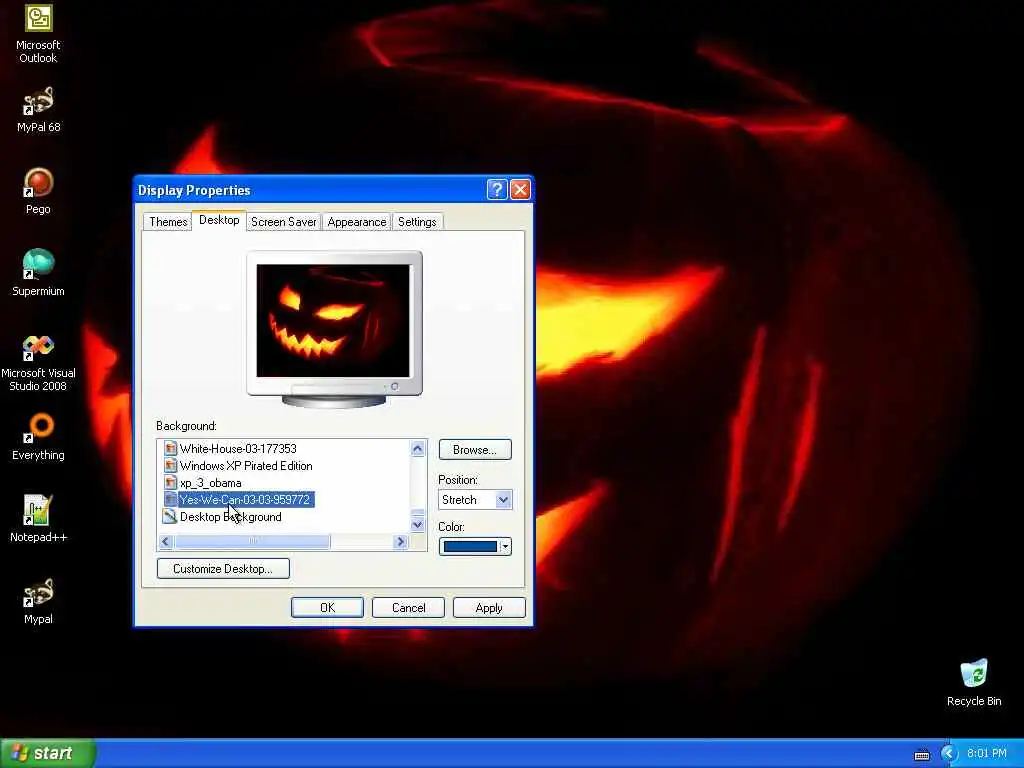
Task: Click the icon beside Desktop Background entry
Action: [x=170, y=516]
